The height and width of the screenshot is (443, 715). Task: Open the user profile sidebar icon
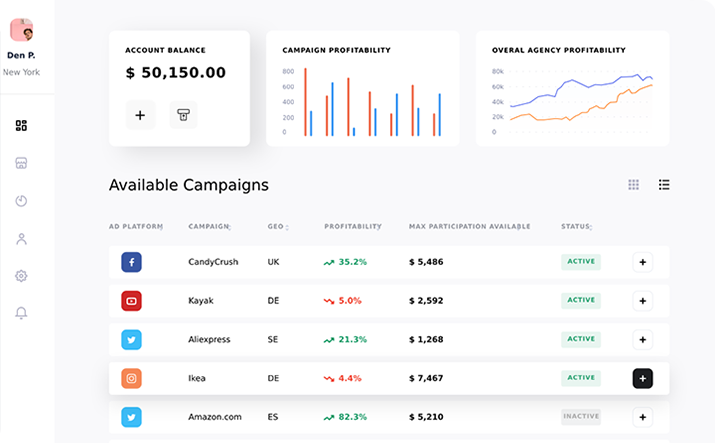[x=22, y=239]
